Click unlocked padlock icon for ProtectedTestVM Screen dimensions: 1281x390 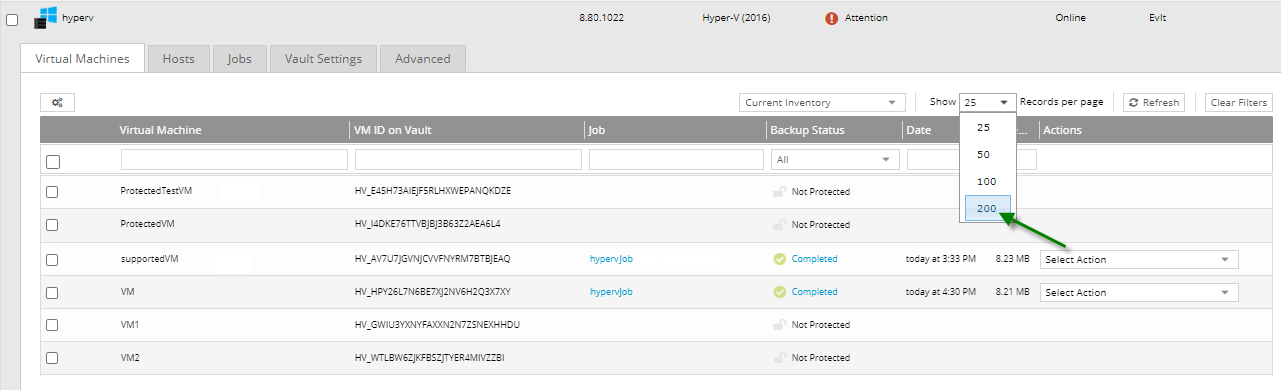tap(779, 191)
